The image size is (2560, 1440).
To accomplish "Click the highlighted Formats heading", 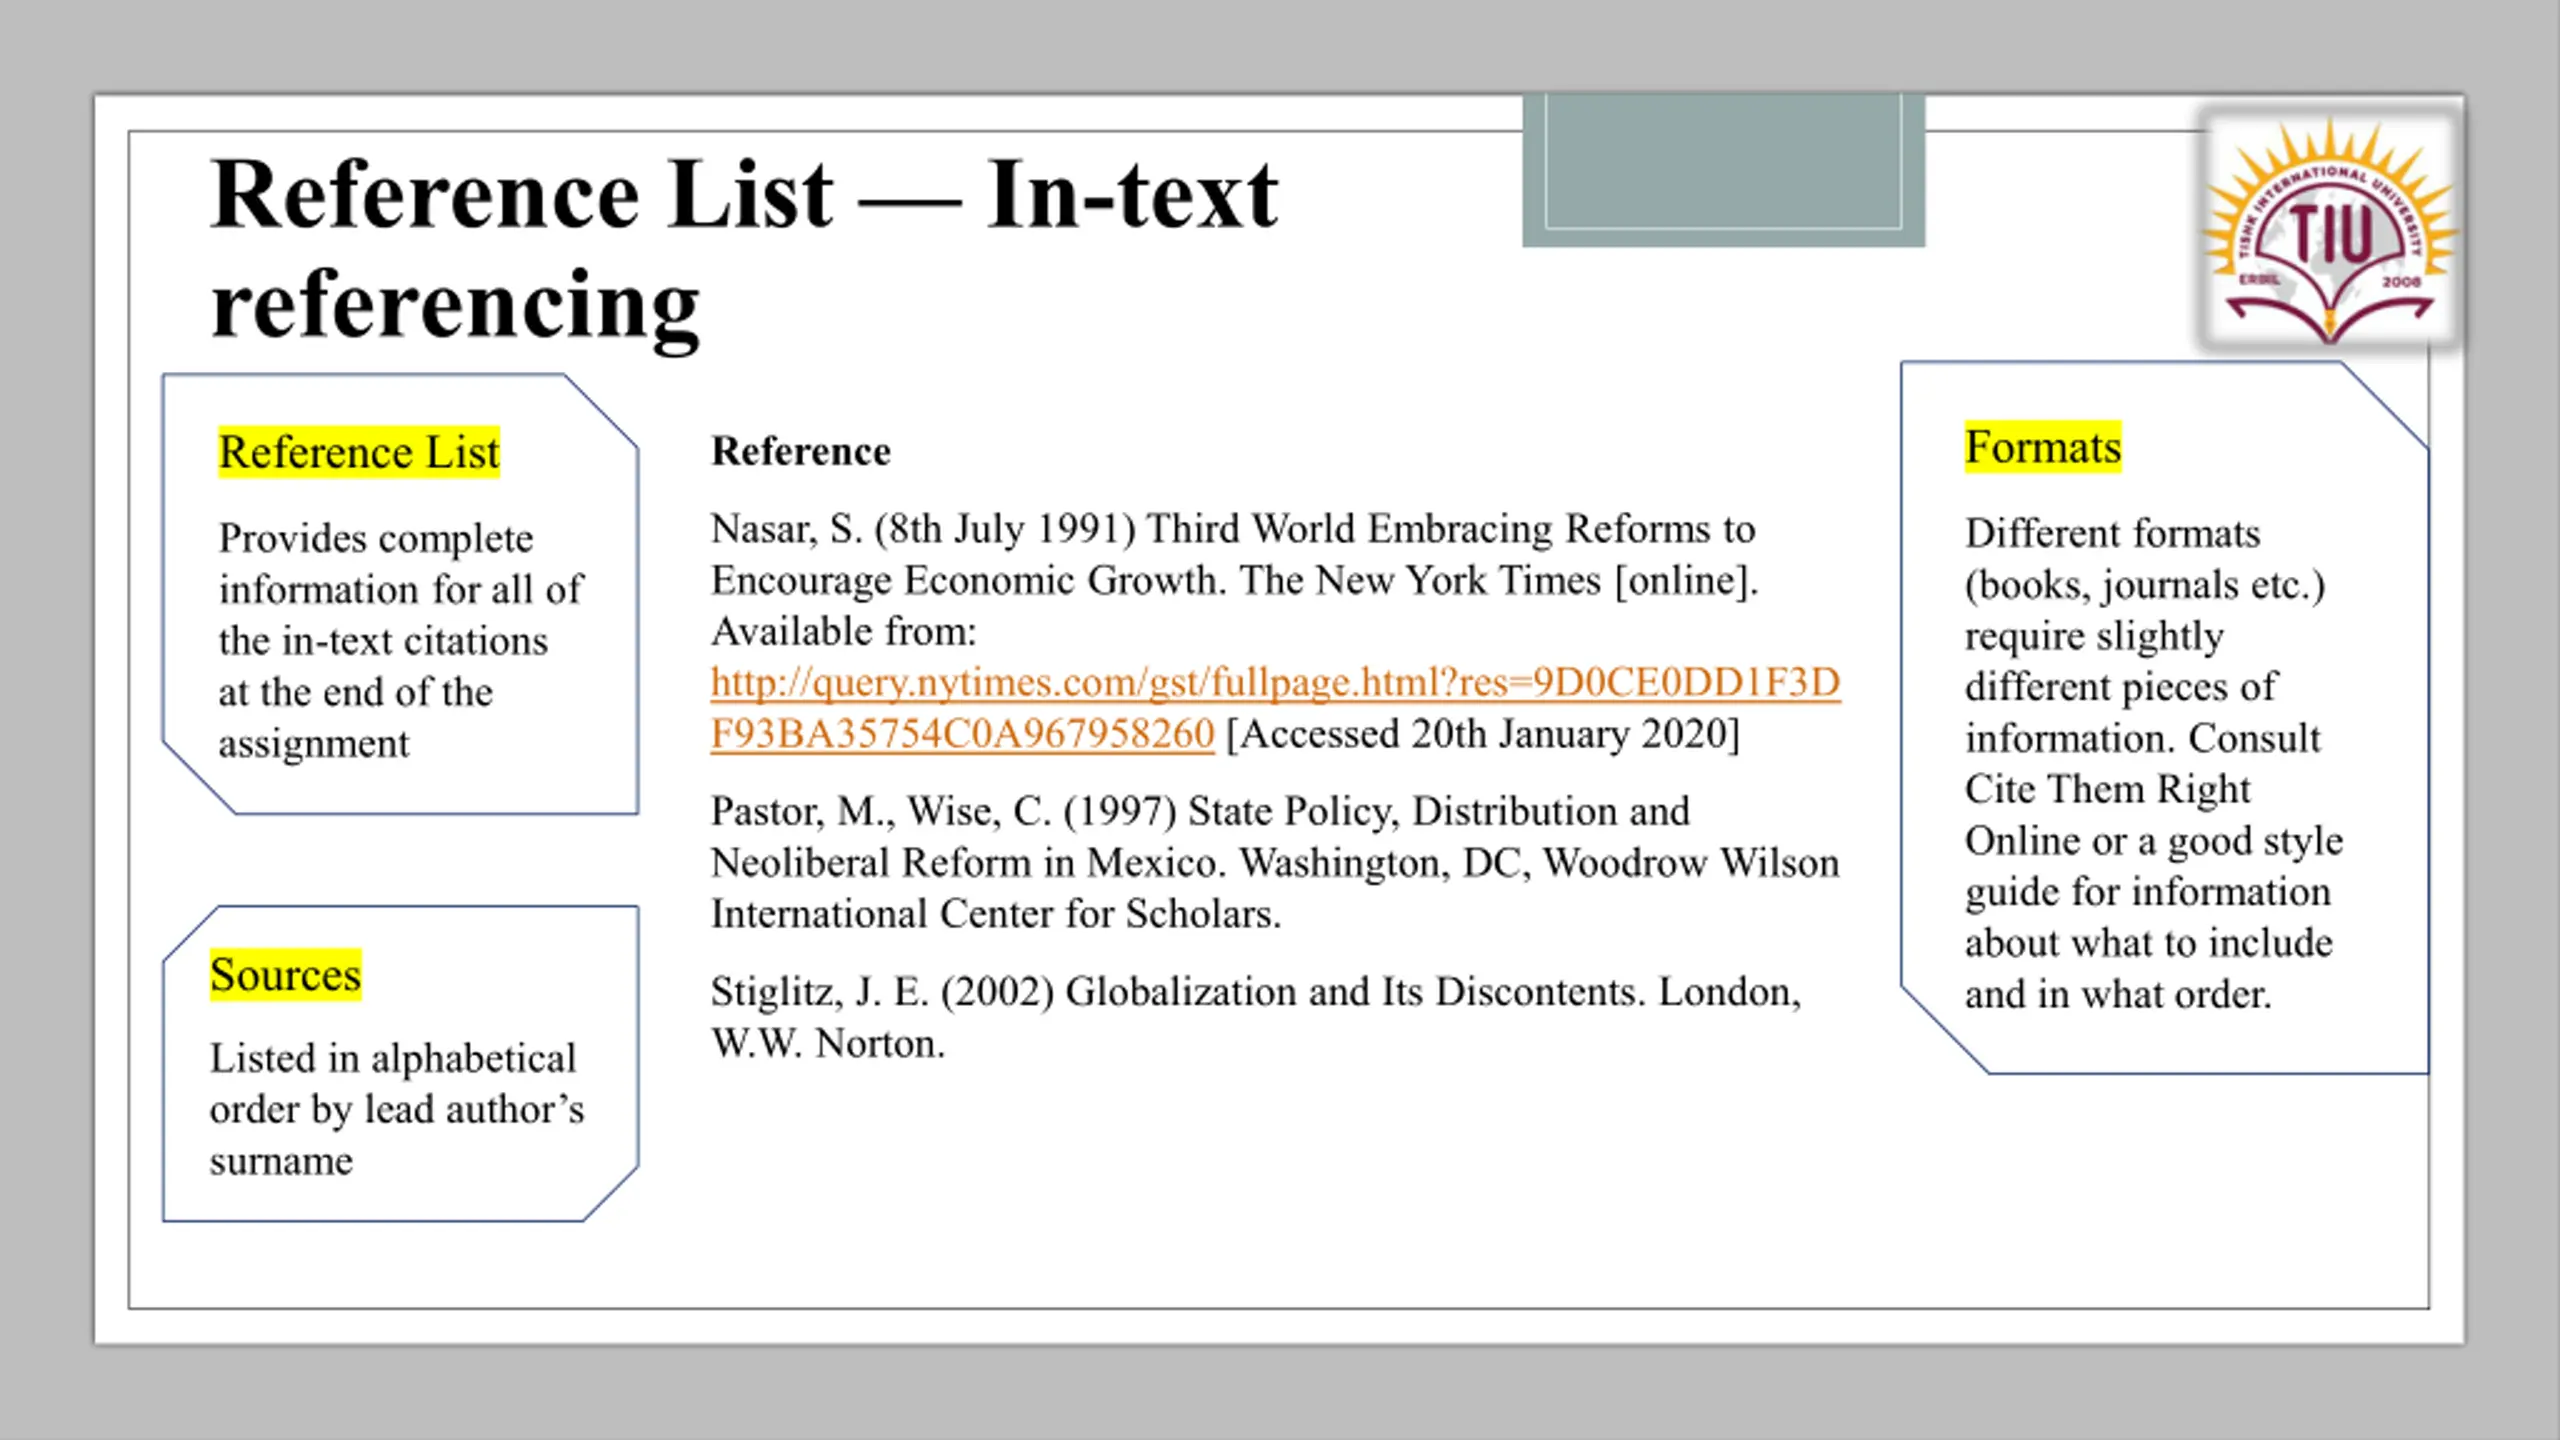I will click(x=2042, y=447).
